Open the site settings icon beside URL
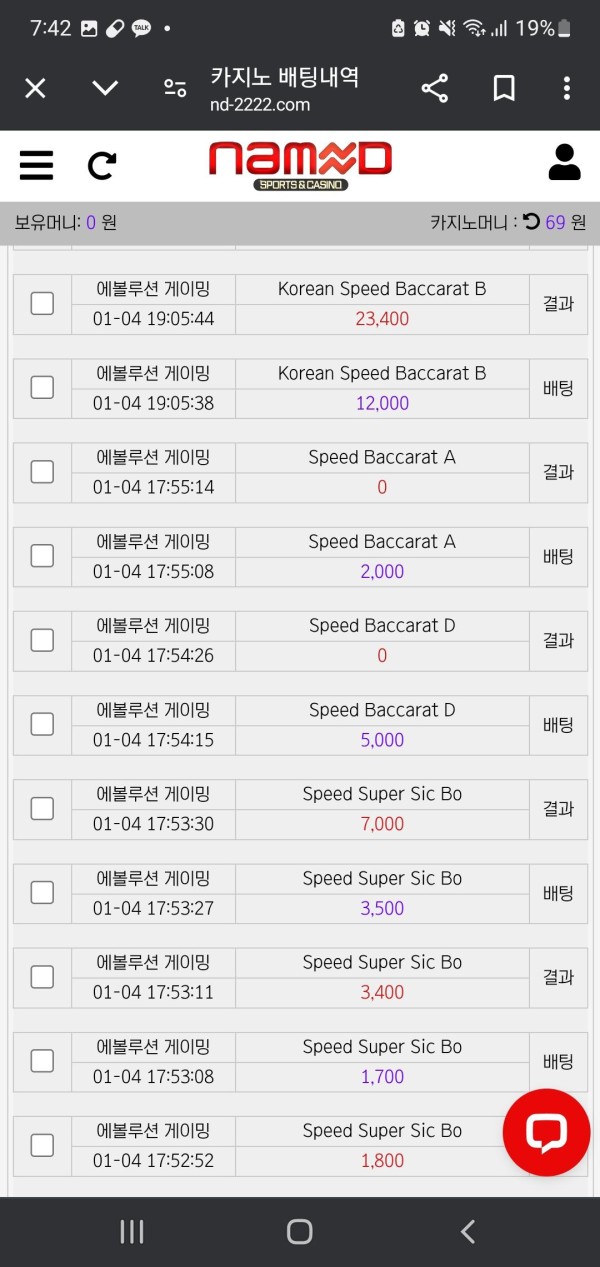Viewport: 600px width, 1267px height. pyautogui.click(x=175, y=88)
